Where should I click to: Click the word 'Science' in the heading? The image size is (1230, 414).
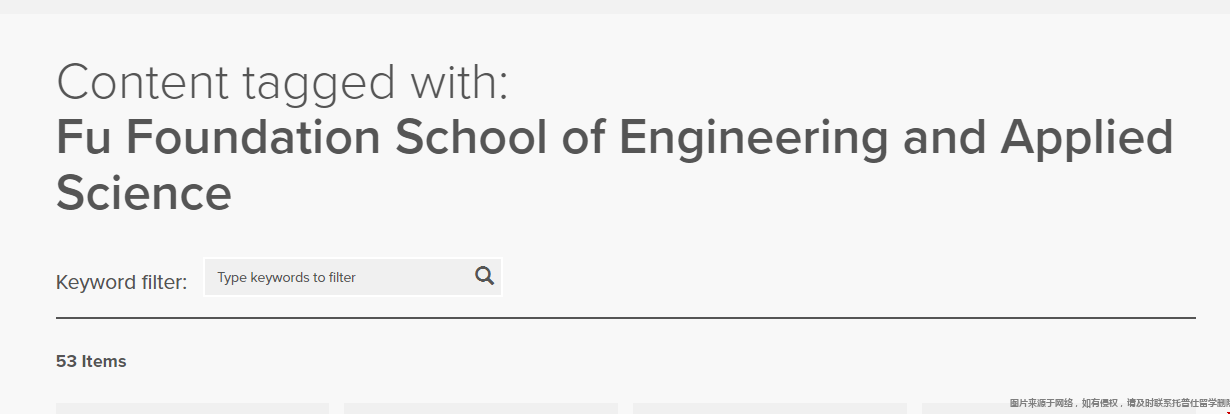point(144,192)
